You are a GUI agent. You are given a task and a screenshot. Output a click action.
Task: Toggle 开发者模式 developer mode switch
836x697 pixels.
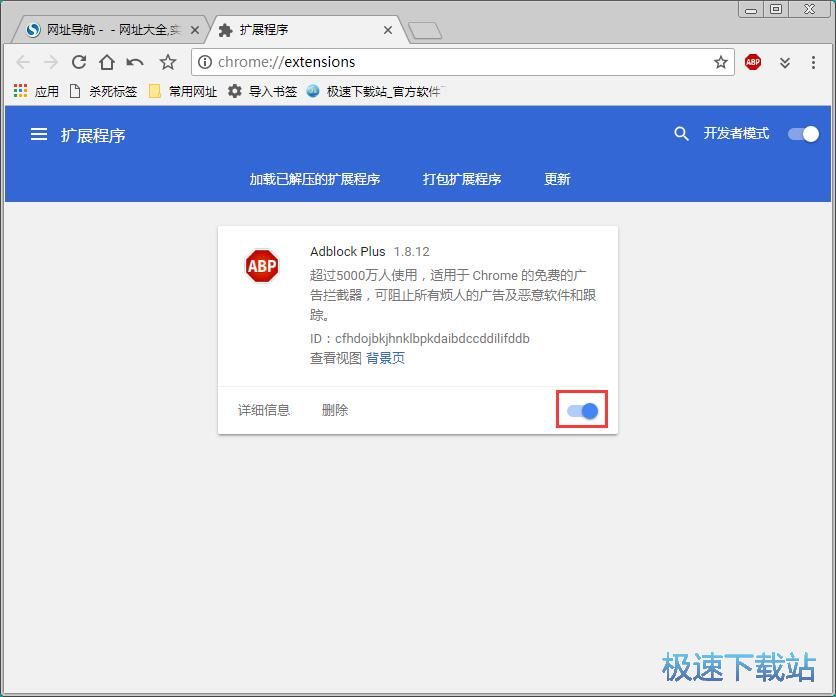[x=803, y=134]
